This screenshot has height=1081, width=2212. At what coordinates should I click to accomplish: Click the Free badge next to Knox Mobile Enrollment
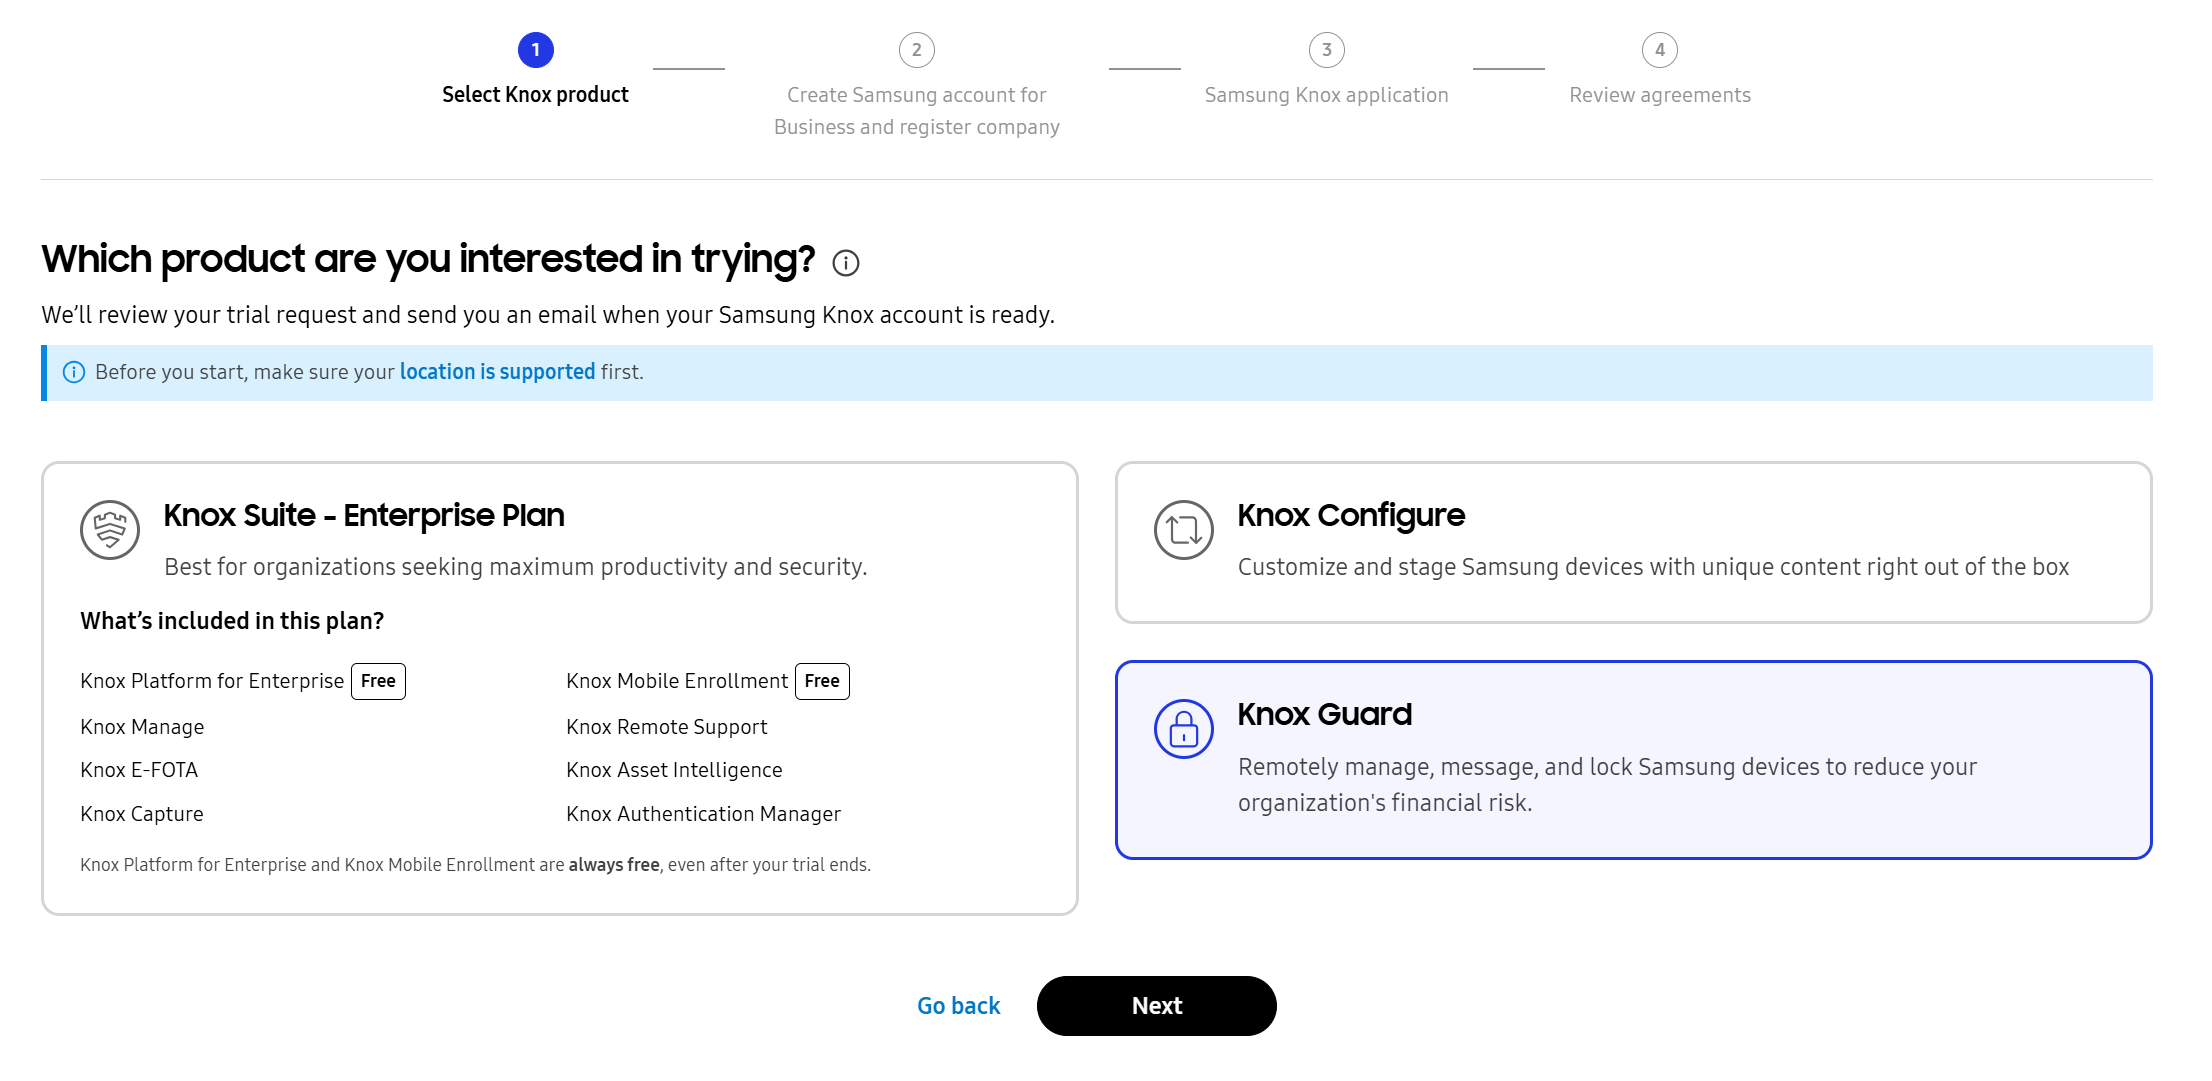(x=821, y=681)
